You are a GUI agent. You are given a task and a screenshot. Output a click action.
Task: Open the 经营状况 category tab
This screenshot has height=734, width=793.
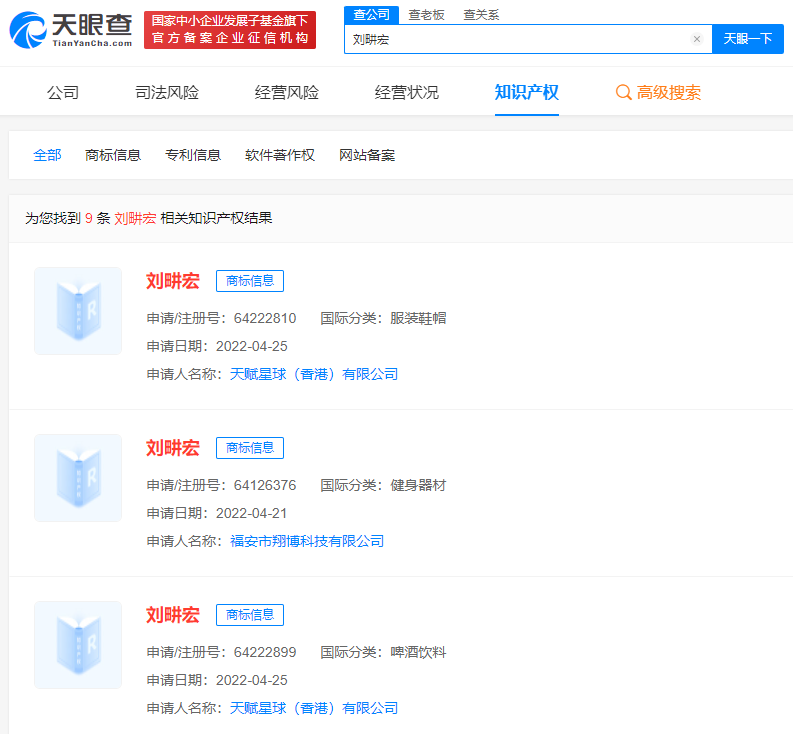point(407,93)
